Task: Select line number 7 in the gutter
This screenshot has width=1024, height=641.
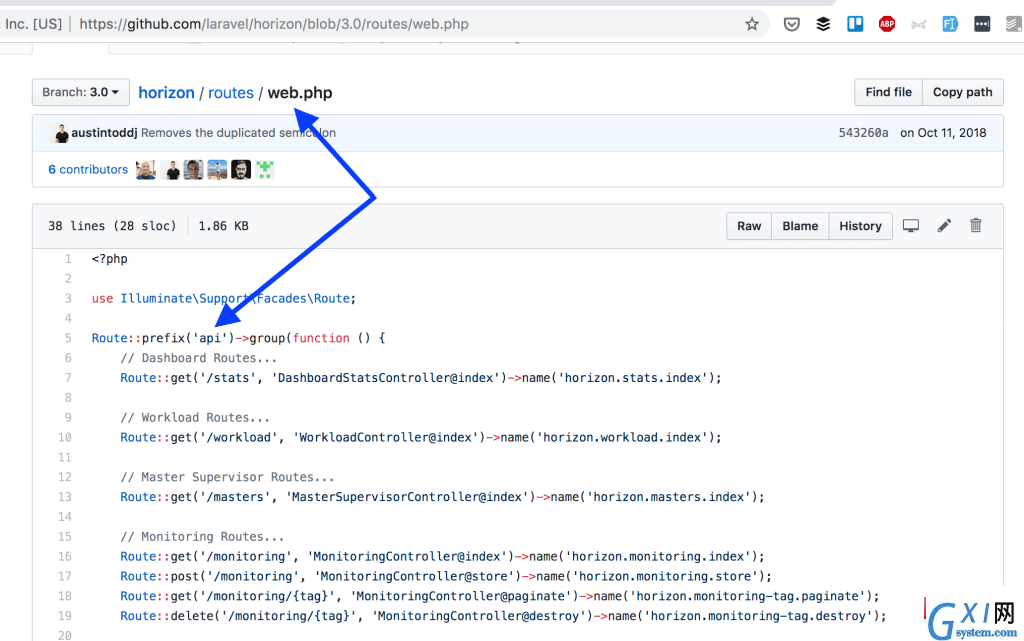Action: [68, 378]
